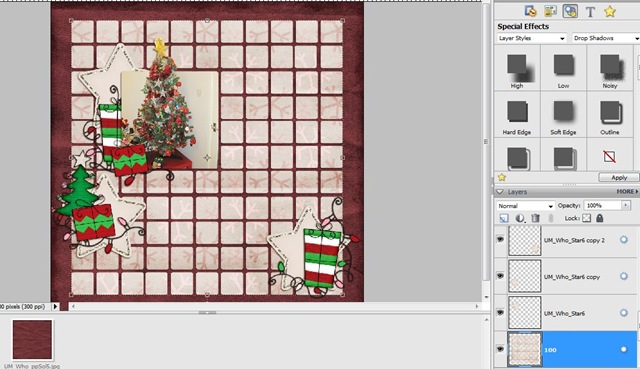Hide the UM_Who_Star6 copy 2 layer

[x=500, y=240]
